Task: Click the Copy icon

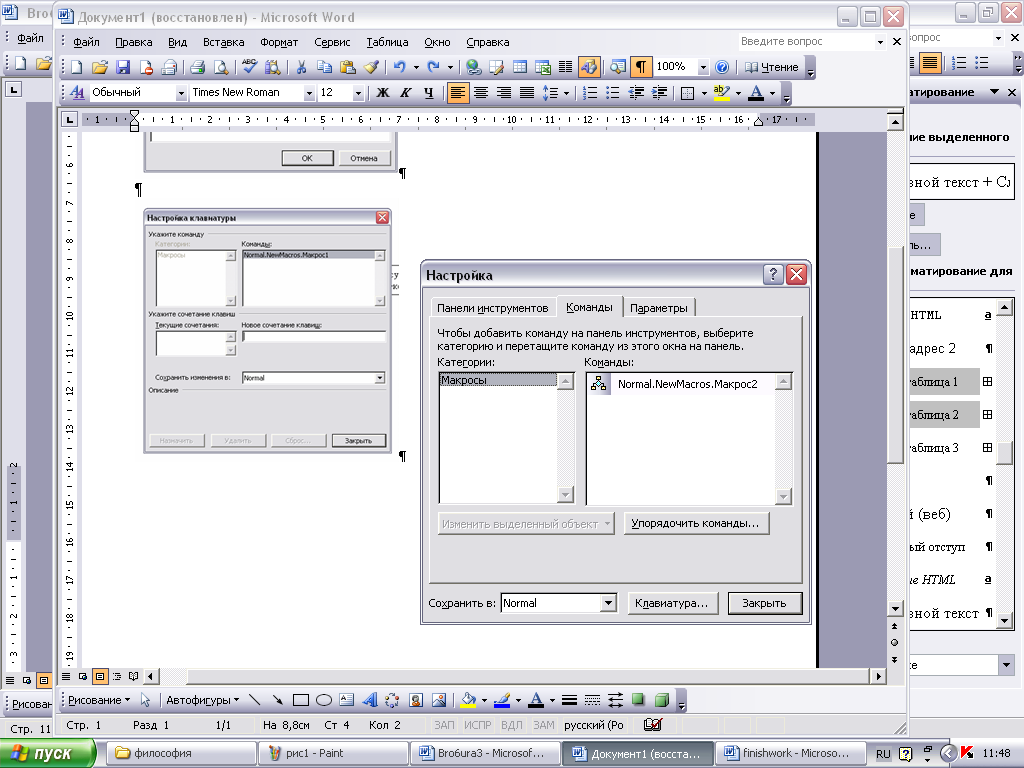Action: [324, 67]
